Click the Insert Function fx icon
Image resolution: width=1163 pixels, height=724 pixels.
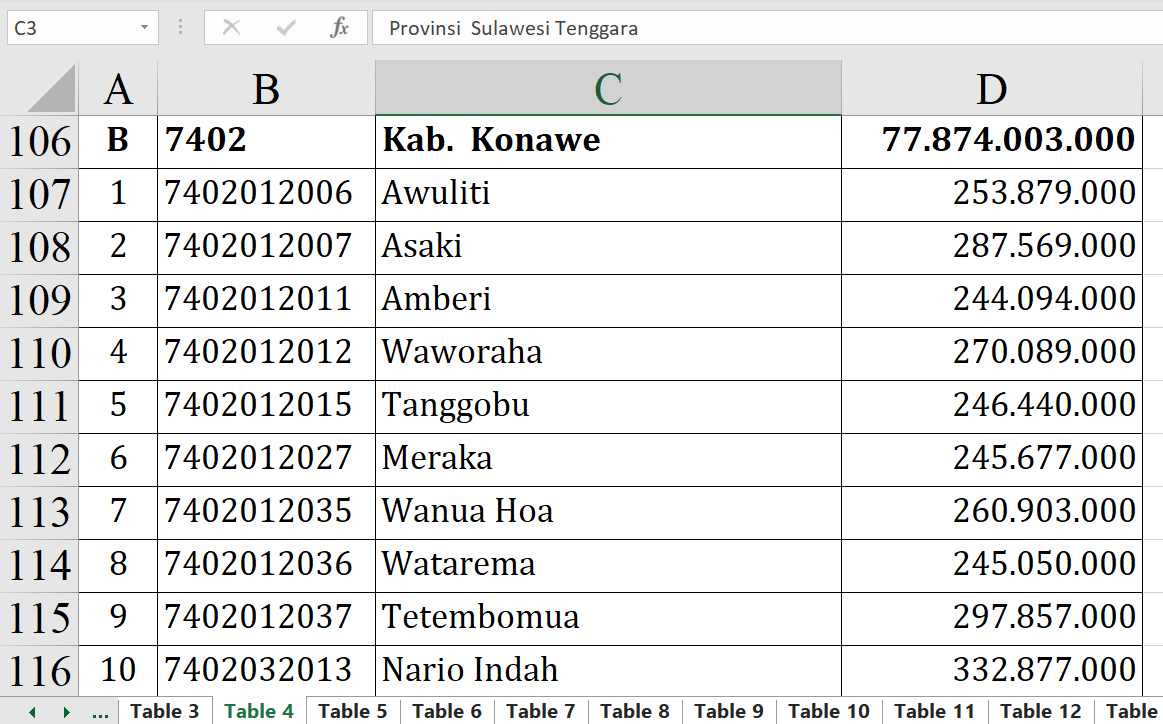point(339,28)
